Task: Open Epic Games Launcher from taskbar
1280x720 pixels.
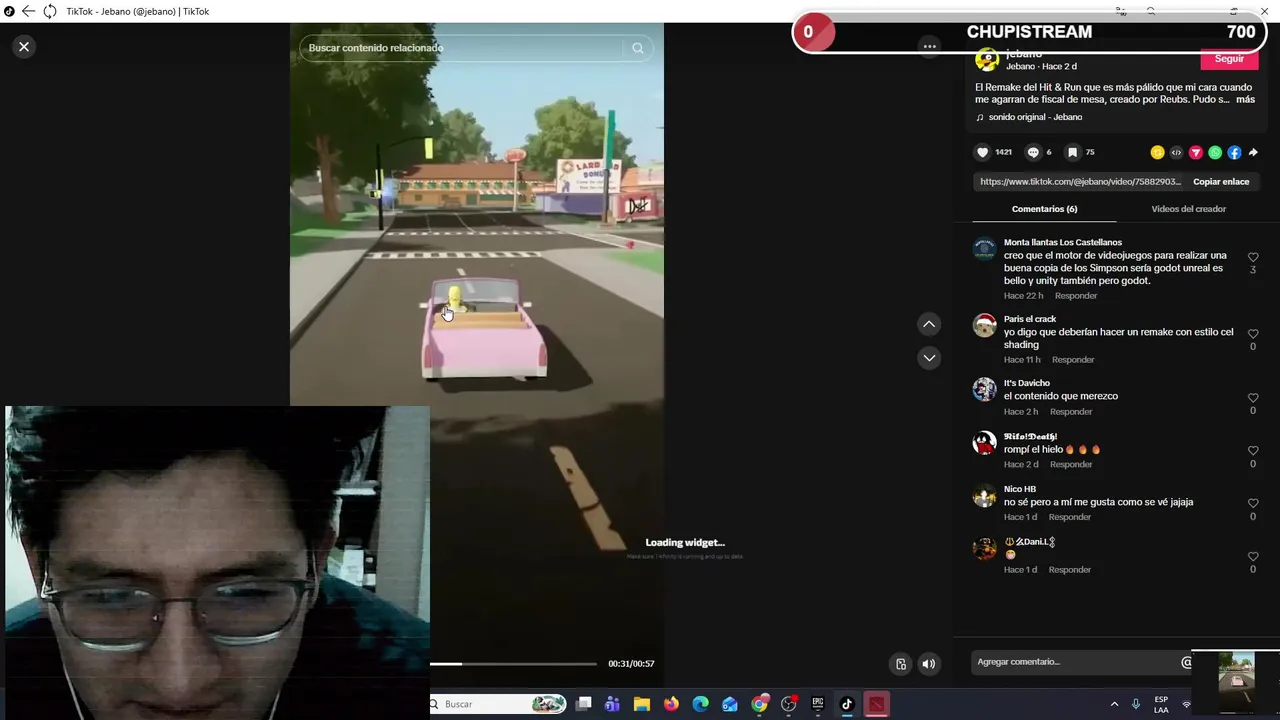Action: point(818,704)
